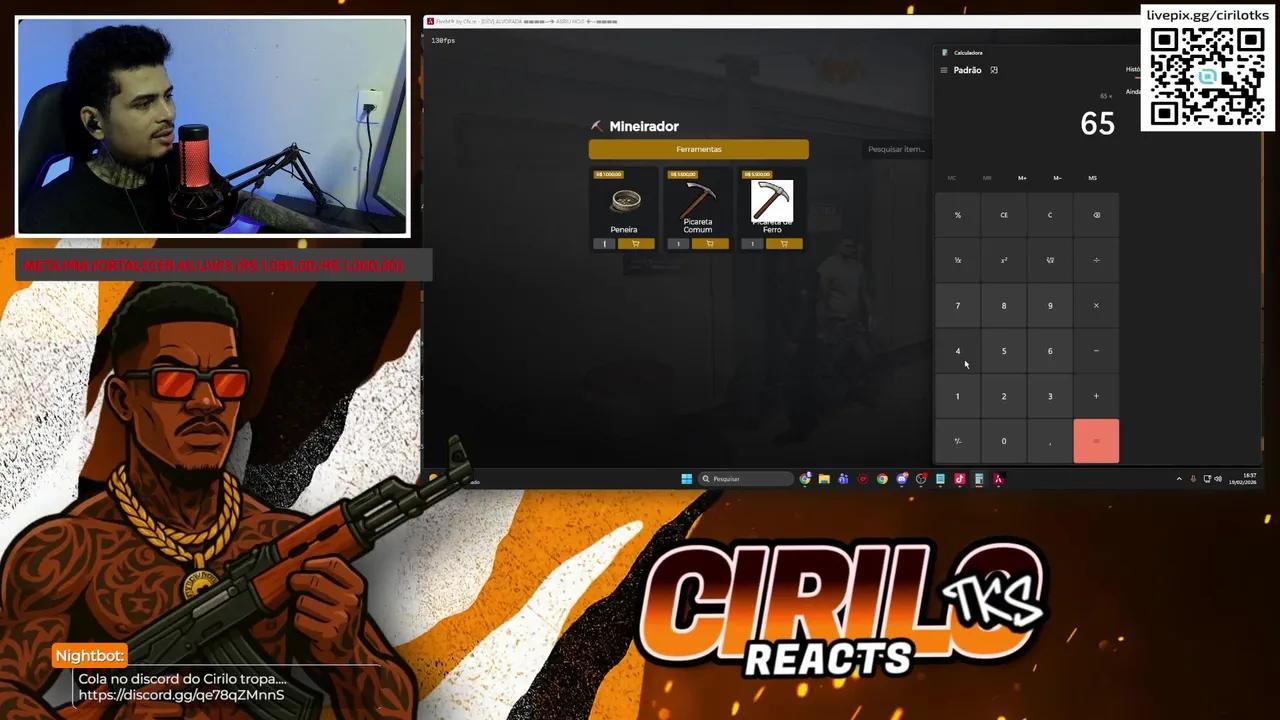Click the cart icon under Picareta de Ferro
Viewport: 1280px width, 720px height.
[783, 243]
